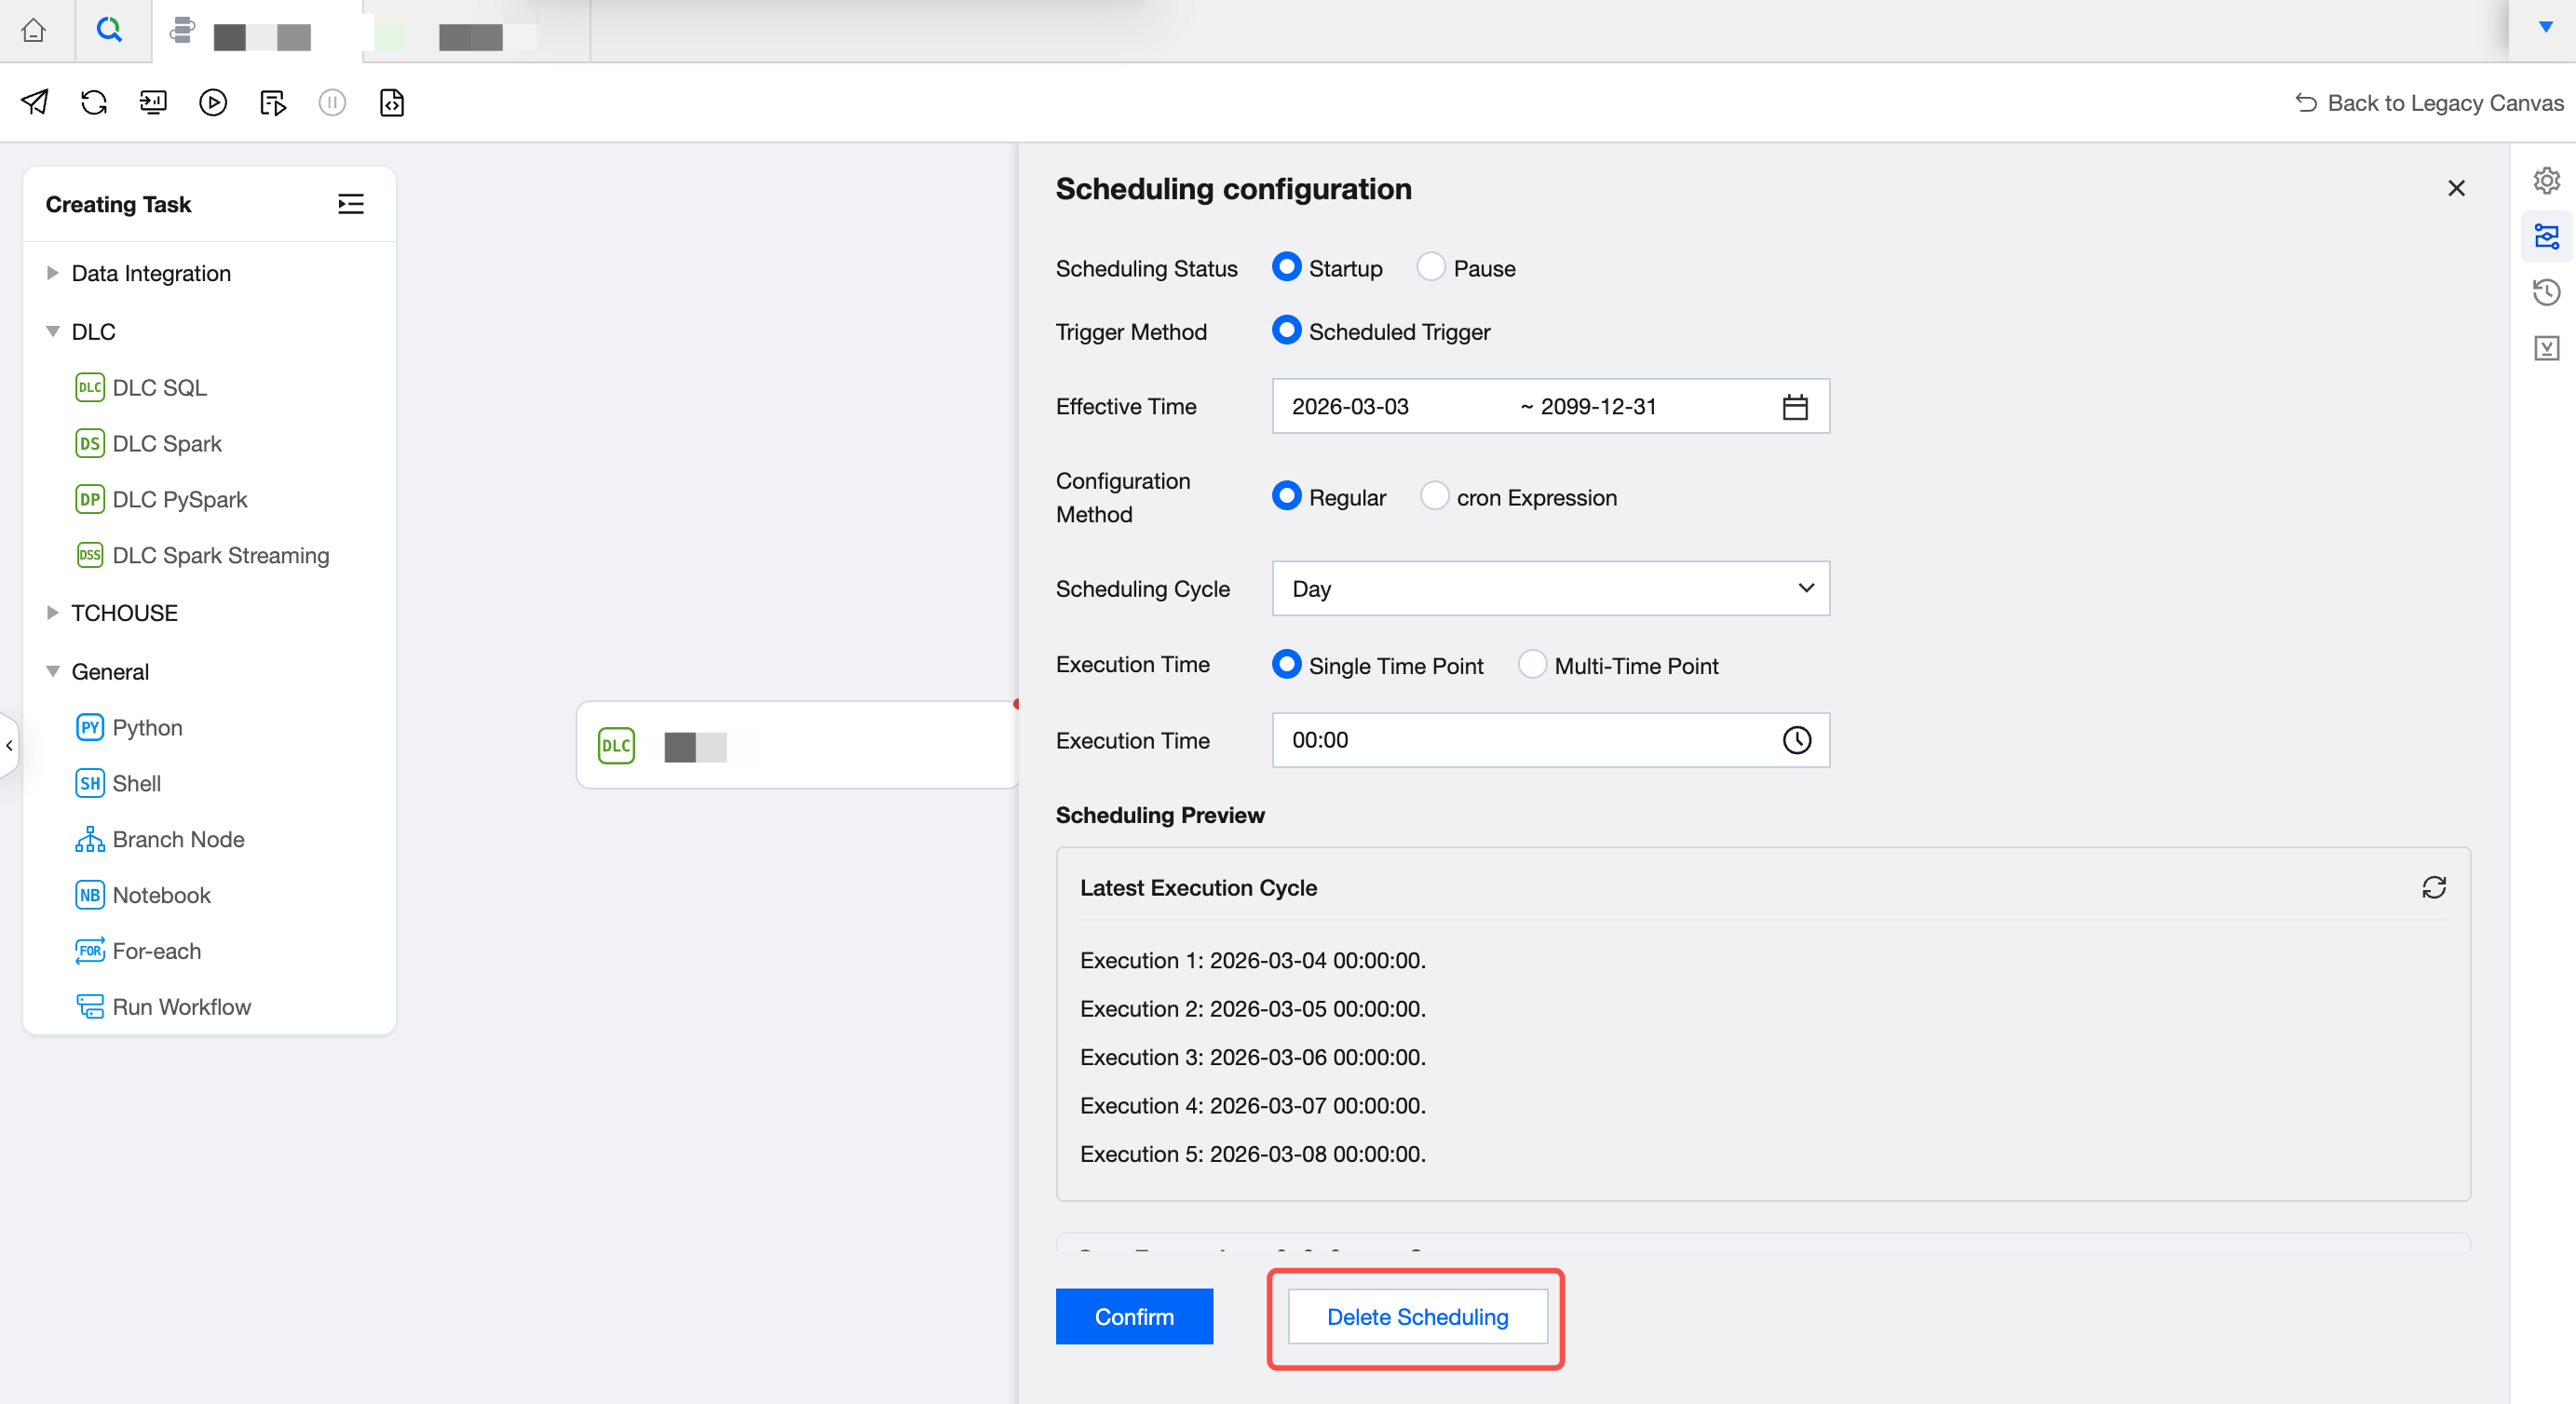Screen dimensions: 2576x1404
Task: Click the Execution Time 00:00 field
Action: pos(1520,740)
